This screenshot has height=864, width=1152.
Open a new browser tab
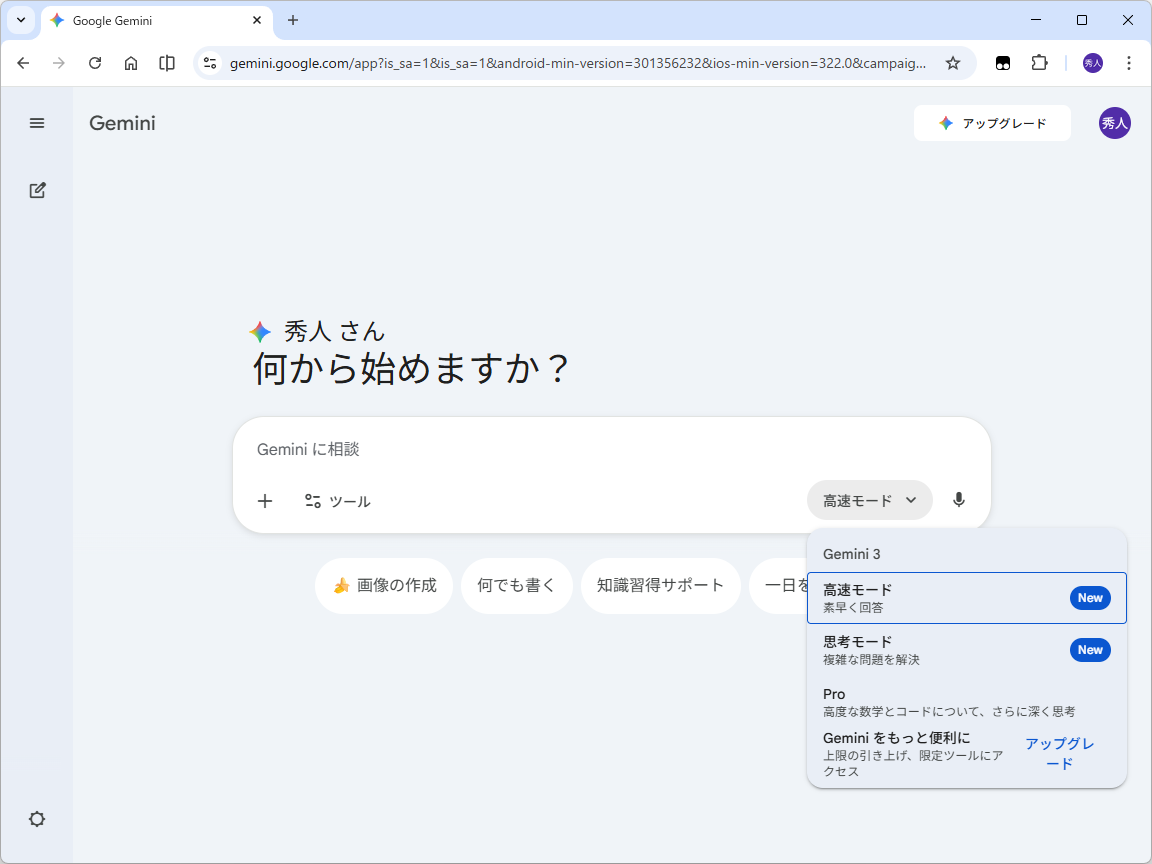point(293,21)
